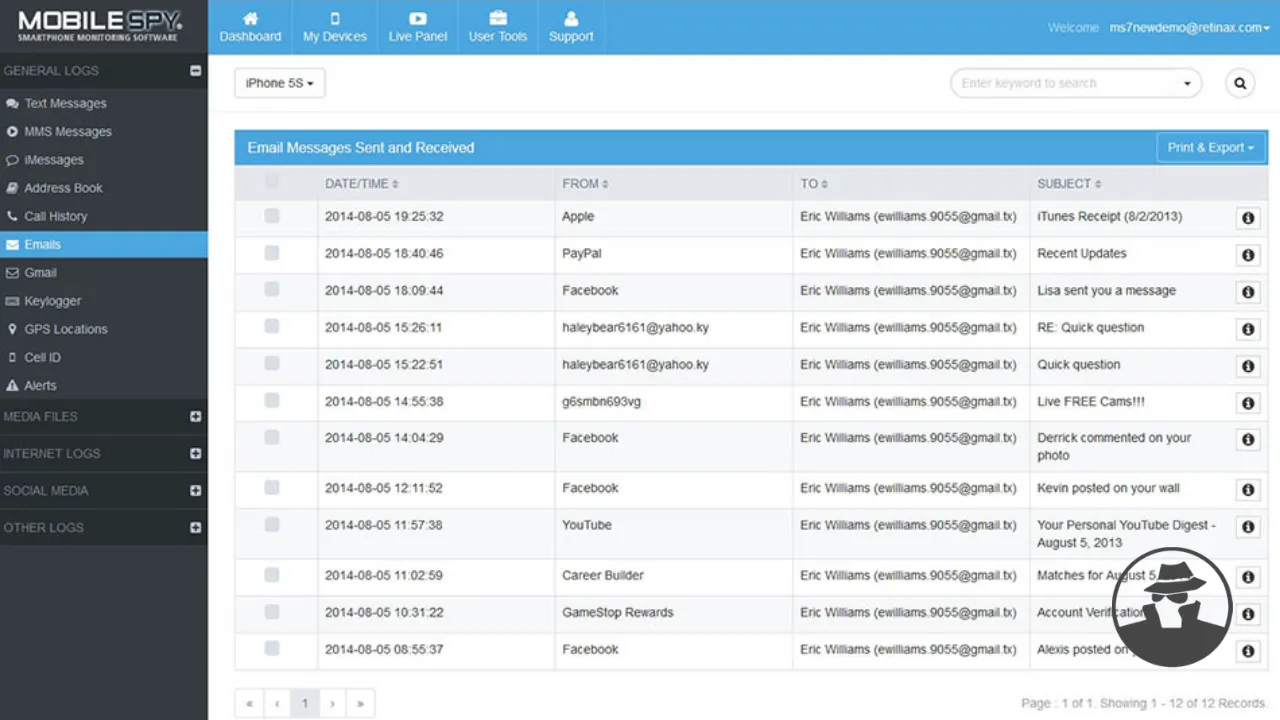Viewport: 1280px width, 720px height.
Task: Open Text Messages in the sidebar
Action: click(104, 104)
